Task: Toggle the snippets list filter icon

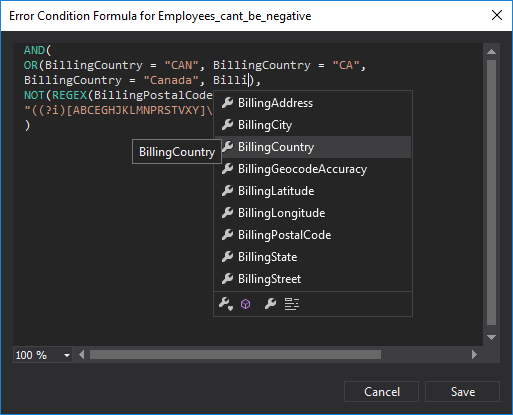Action: pos(292,304)
